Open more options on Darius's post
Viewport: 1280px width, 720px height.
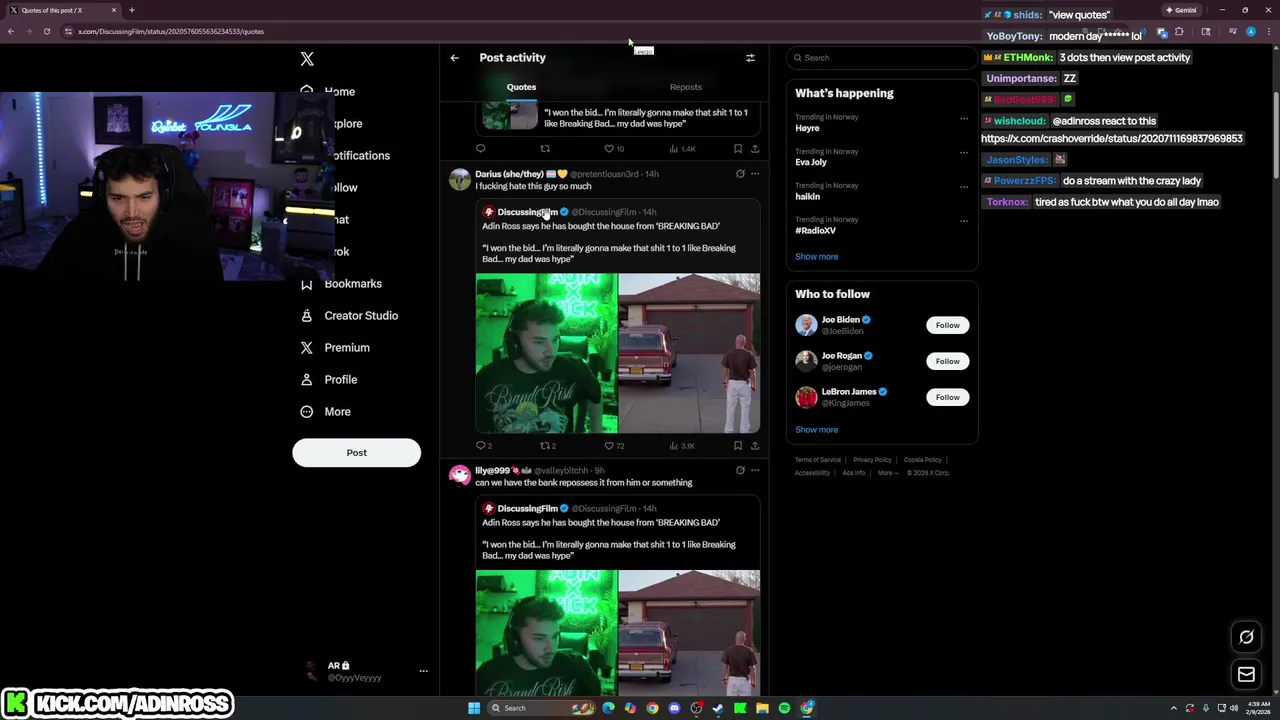click(x=755, y=174)
